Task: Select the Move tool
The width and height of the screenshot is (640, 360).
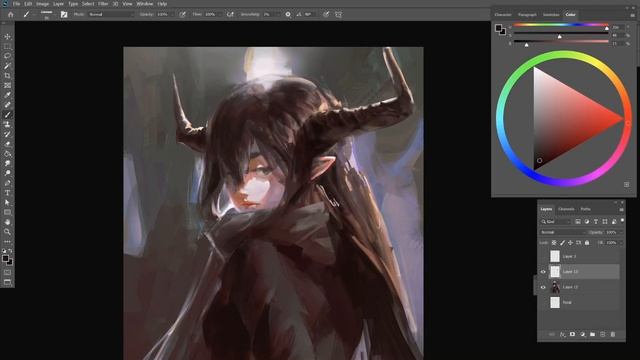Action: point(7,37)
